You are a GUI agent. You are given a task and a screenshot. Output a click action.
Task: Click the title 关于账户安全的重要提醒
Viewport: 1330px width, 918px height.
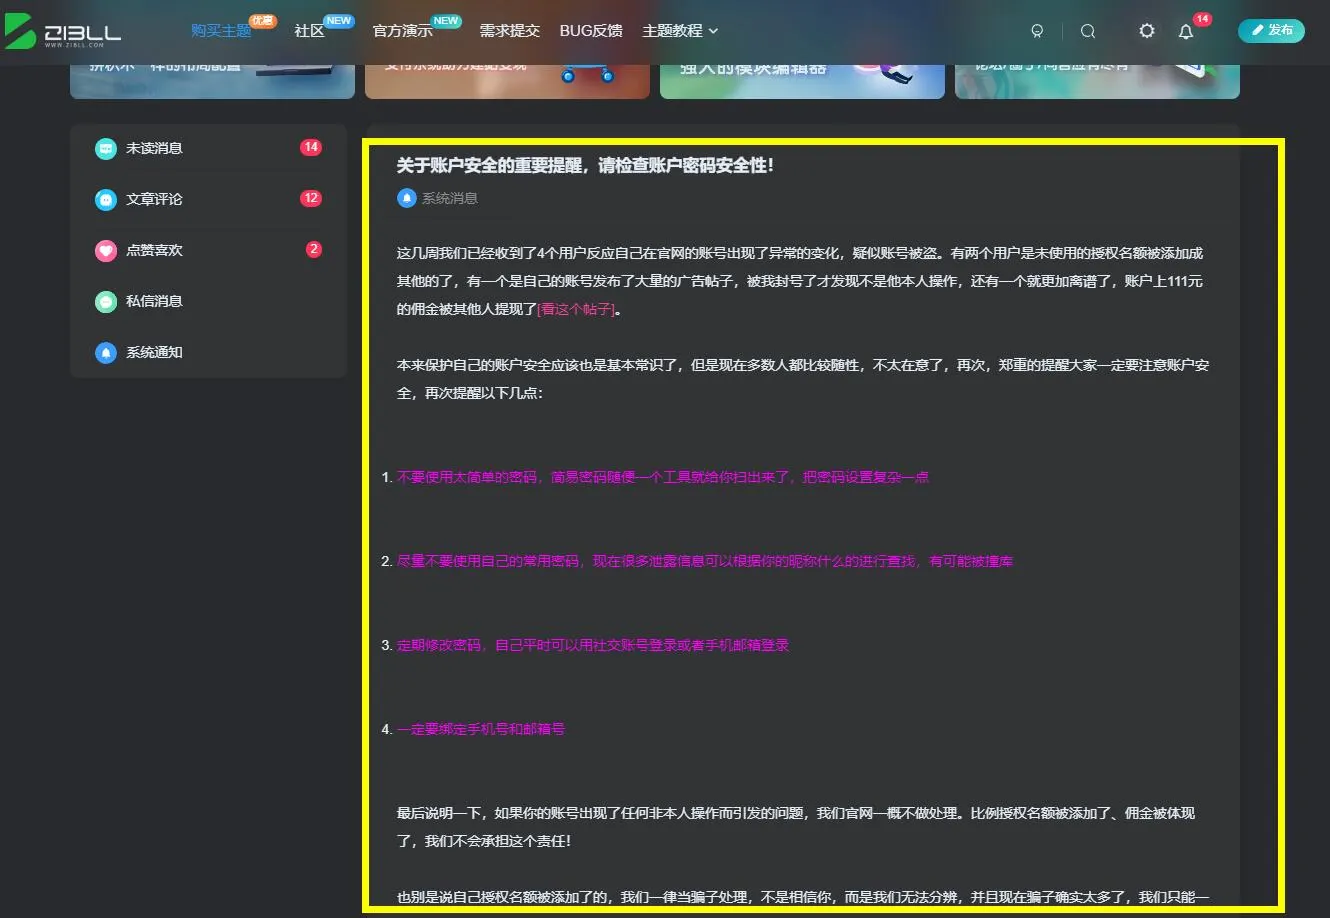click(x=585, y=166)
